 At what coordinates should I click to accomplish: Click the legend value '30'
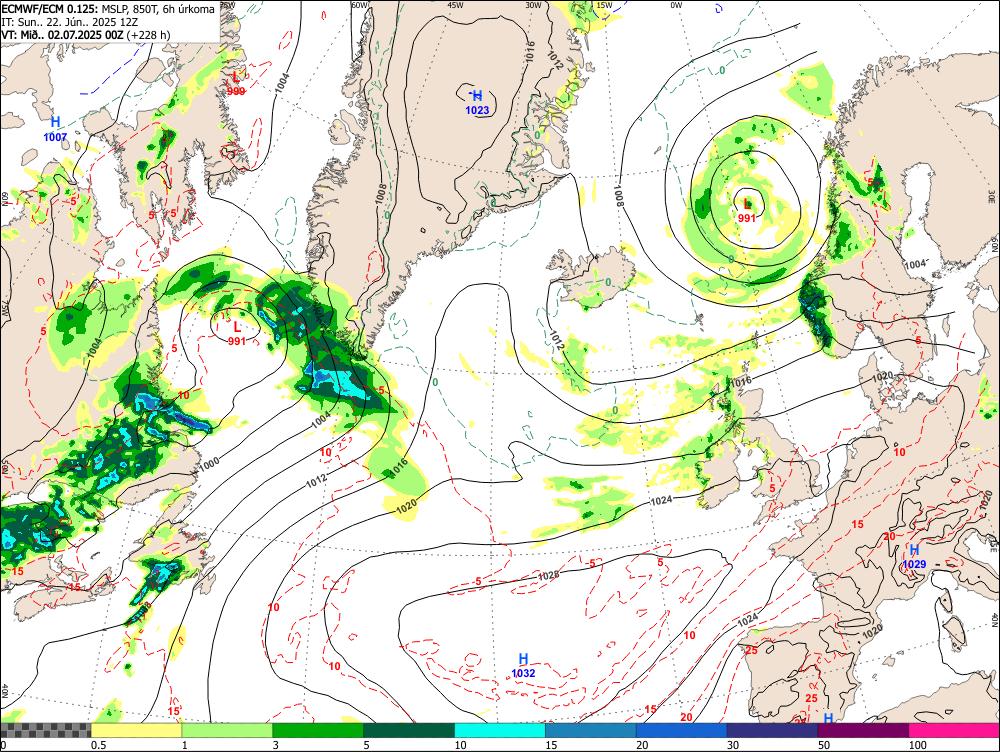click(x=733, y=745)
